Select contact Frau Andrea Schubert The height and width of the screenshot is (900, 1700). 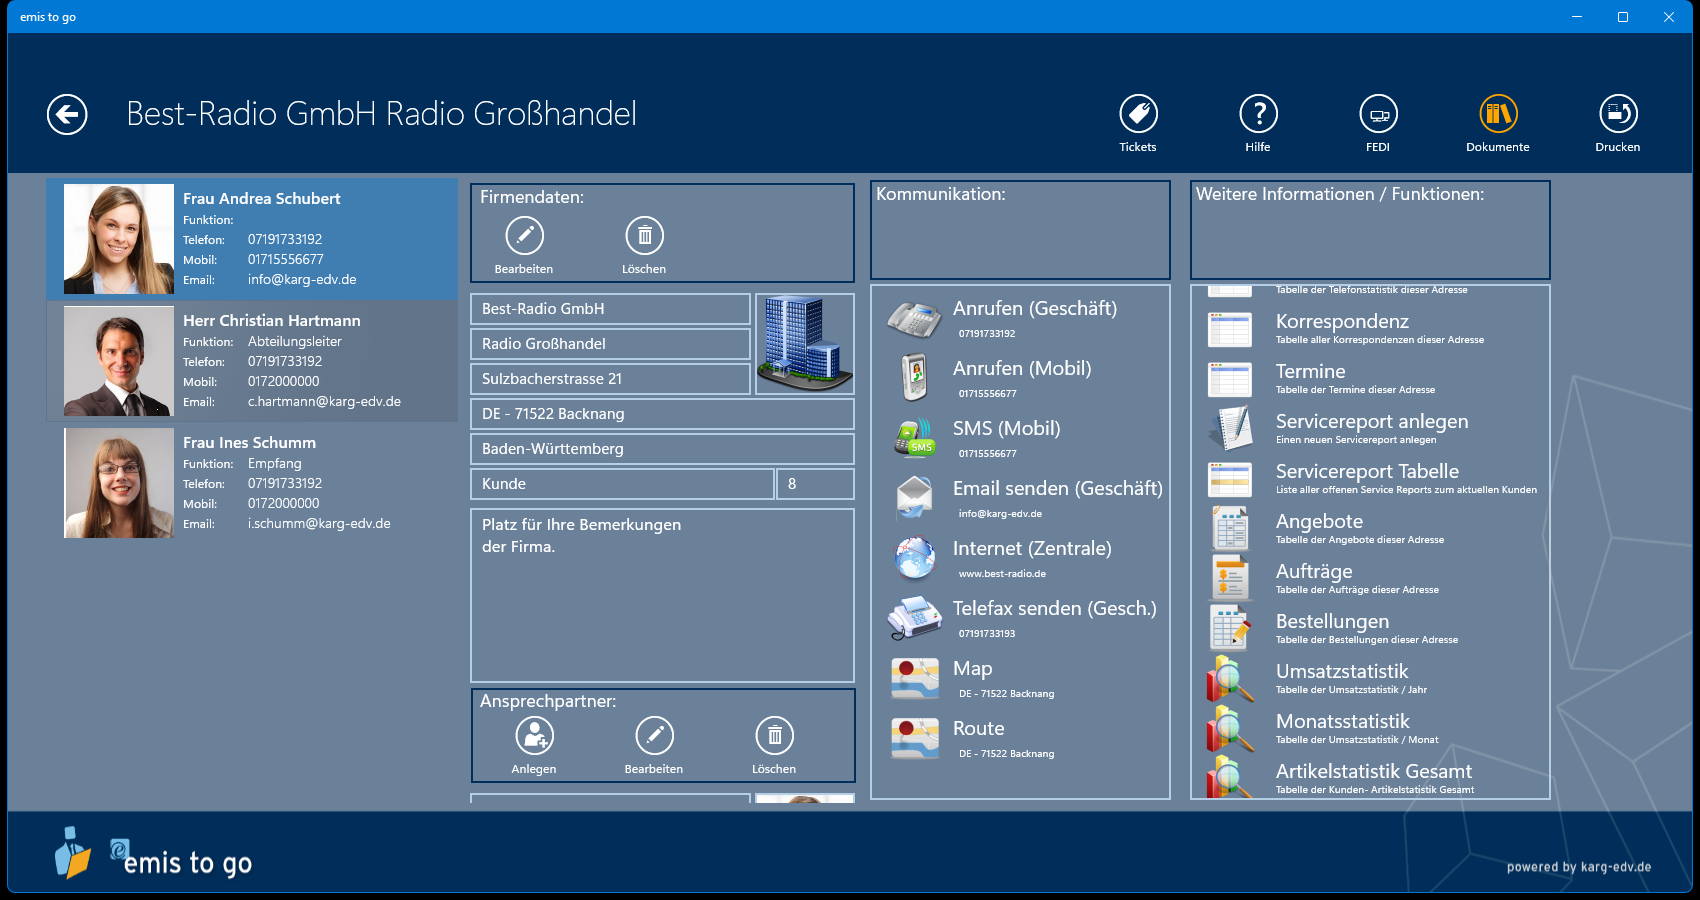coord(252,239)
